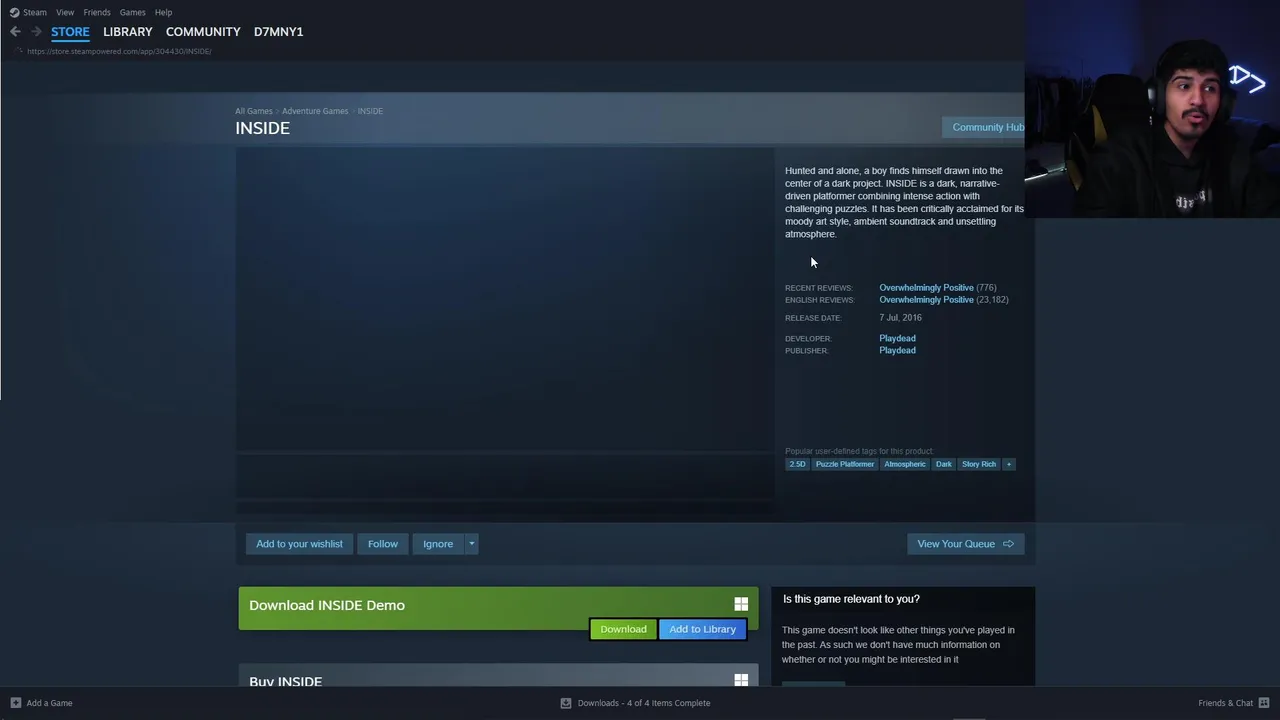Switch to the COMMUNITY tab
1280x720 pixels.
click(x=203, y=32)
